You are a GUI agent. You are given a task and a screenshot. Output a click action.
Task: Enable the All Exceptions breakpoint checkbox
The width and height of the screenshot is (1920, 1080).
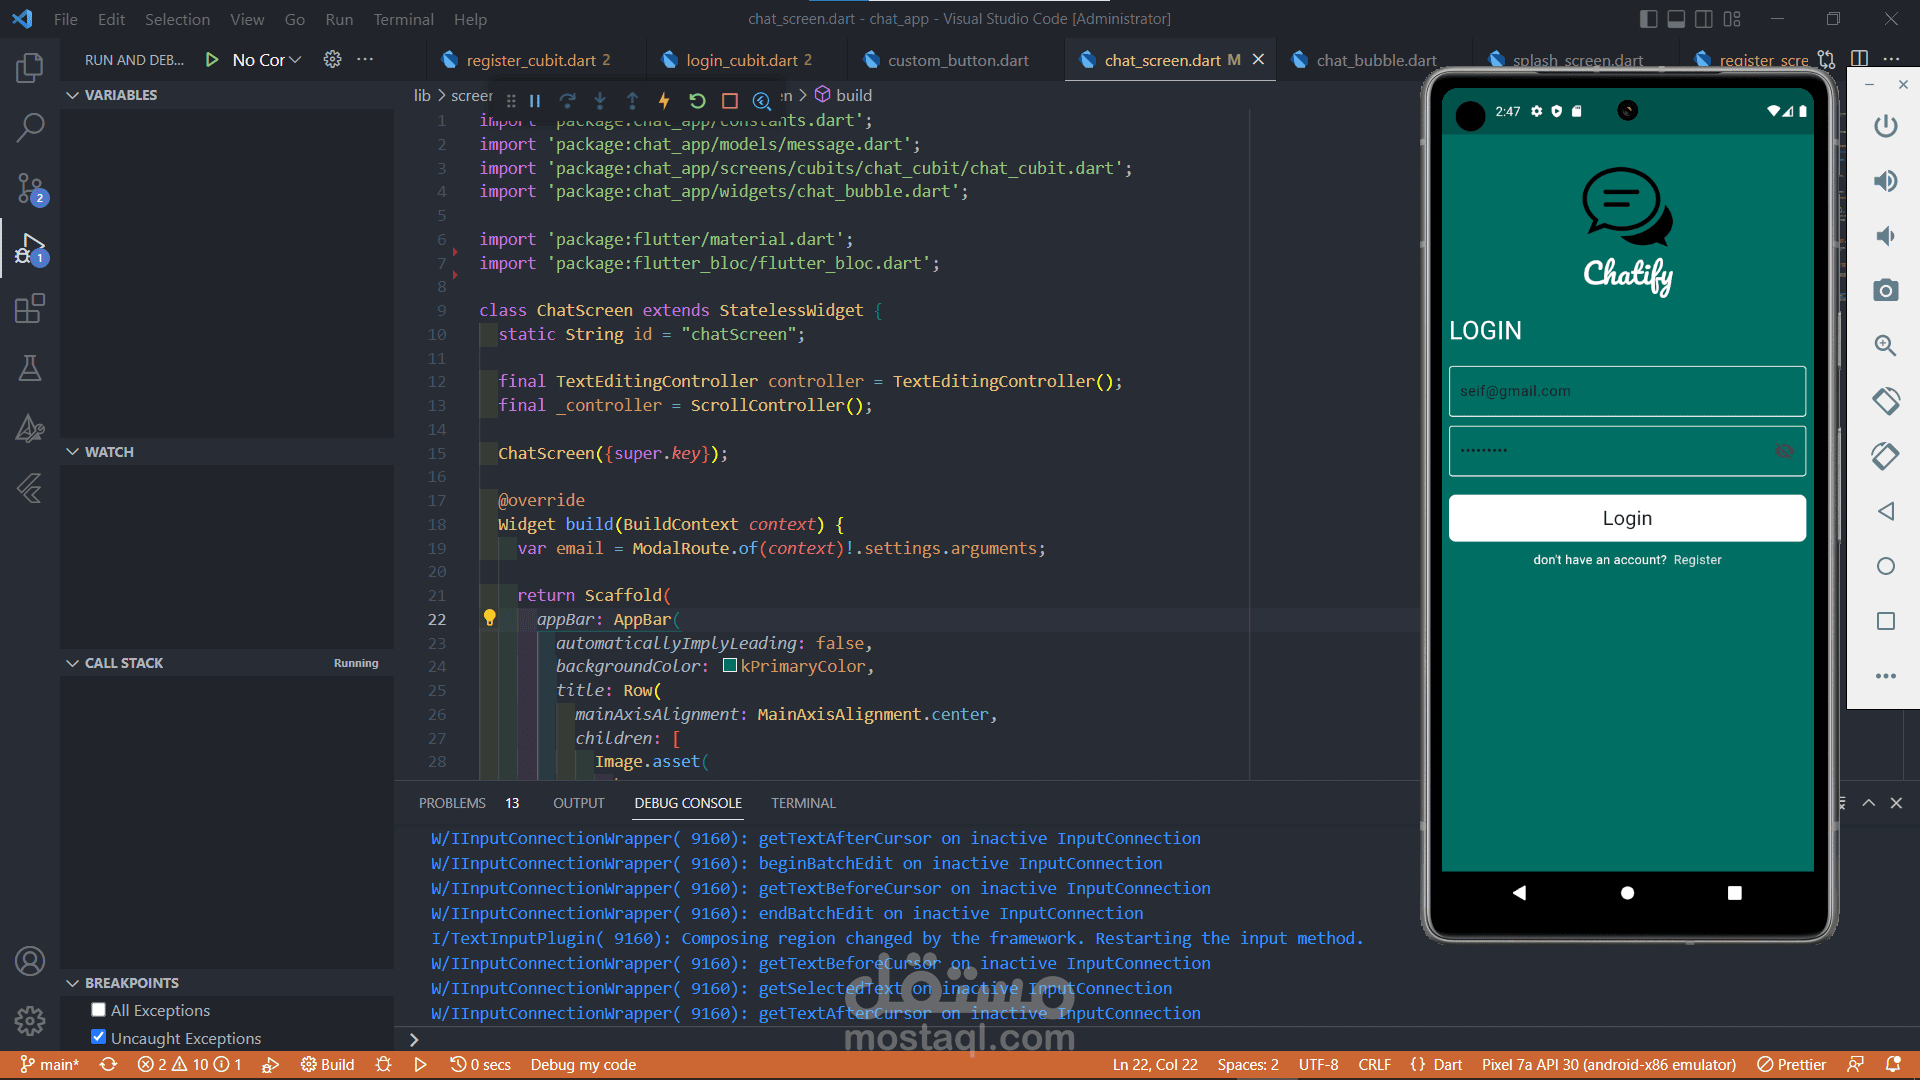(98, 1010)
